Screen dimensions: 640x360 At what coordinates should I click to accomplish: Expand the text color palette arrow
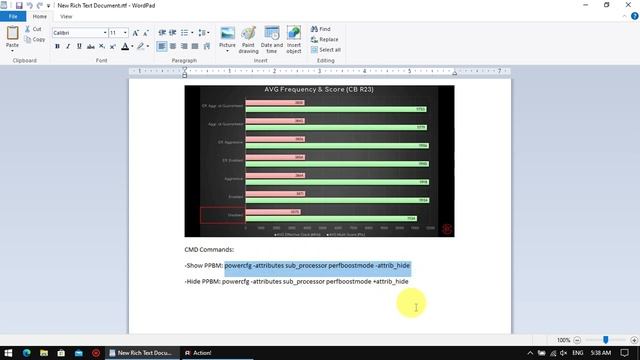click(x=132, y=46)
